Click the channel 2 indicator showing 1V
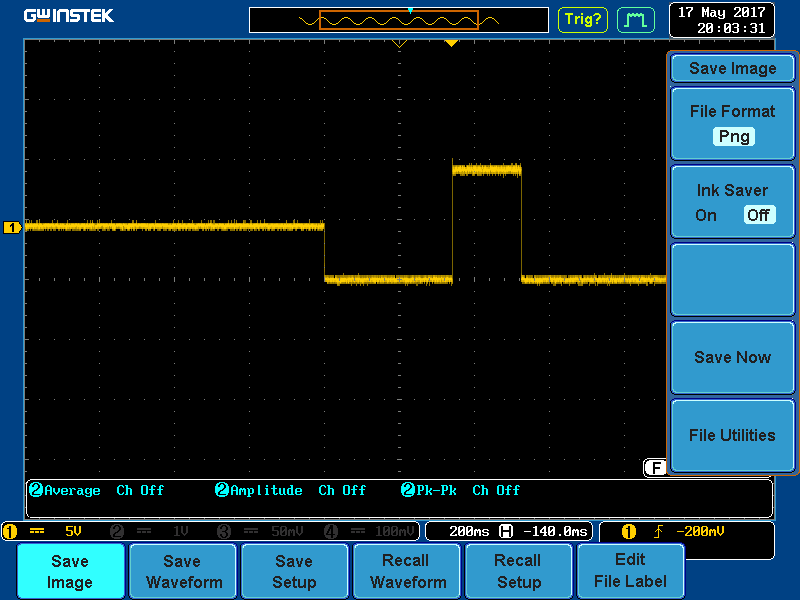This screenshot has height=600, width=800. coord(150,532)
